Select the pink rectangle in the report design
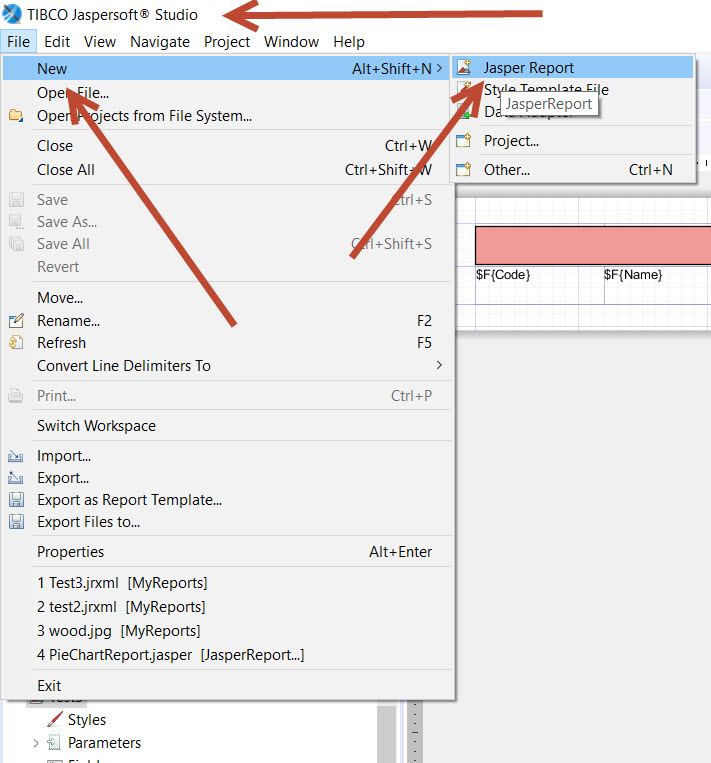Image resolution: width=711 pixels, height=763 pixels. click(592, 245)
